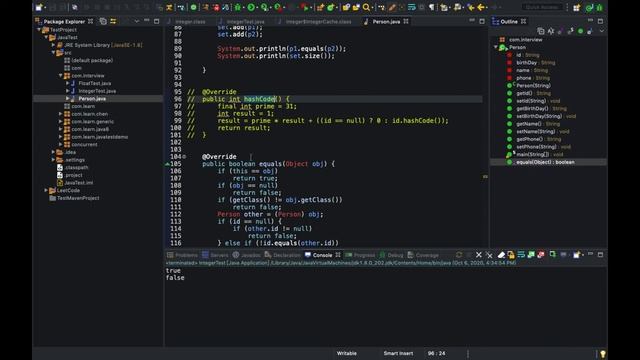Click the Back navigation yellow arrow
The width and height of the screenshot is (640, 360).
pyautogui.click(x=481, y=7)
